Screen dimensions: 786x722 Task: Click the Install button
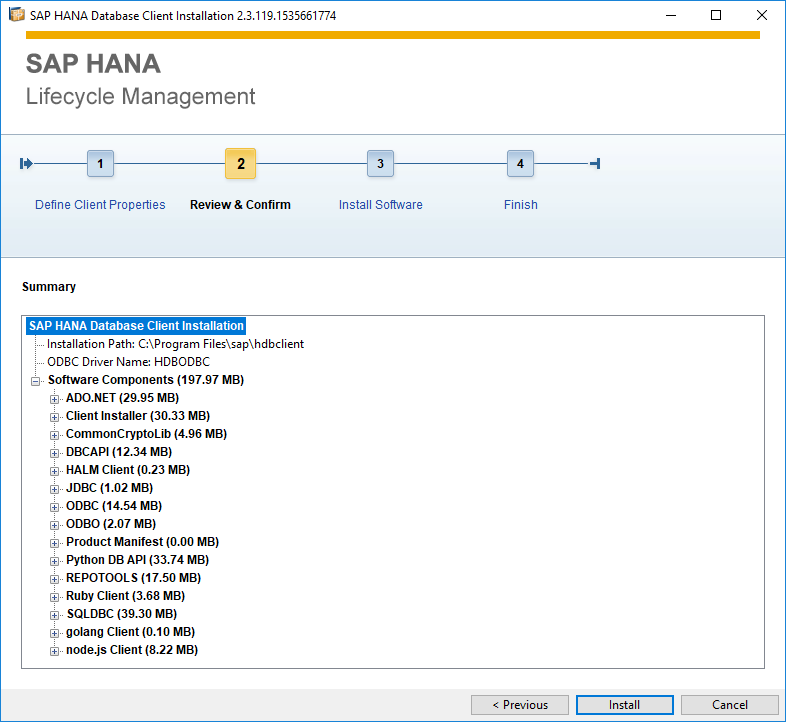pyautogui.click(x=624, y=705)
